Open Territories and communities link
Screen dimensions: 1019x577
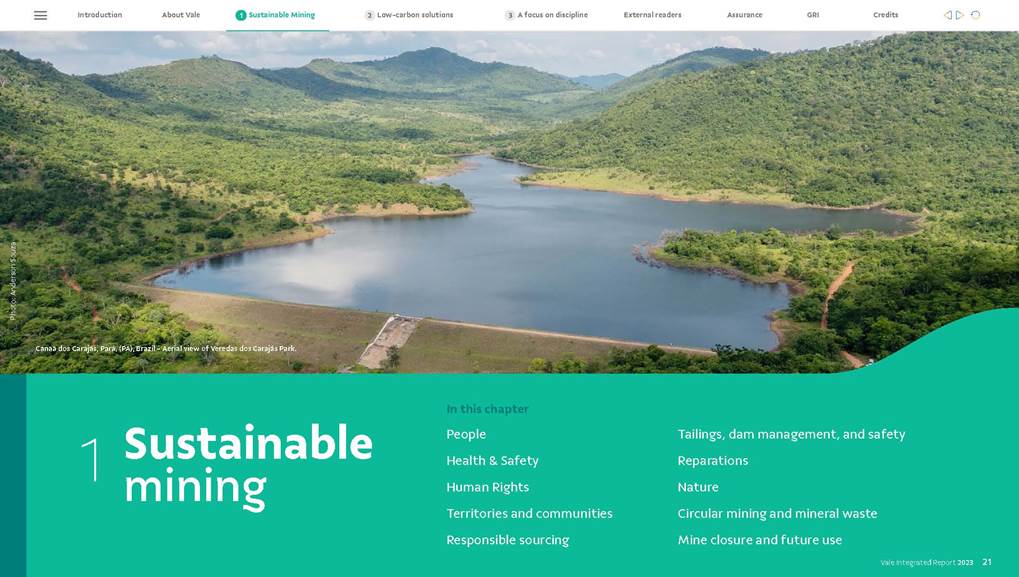tap(529, 513)
